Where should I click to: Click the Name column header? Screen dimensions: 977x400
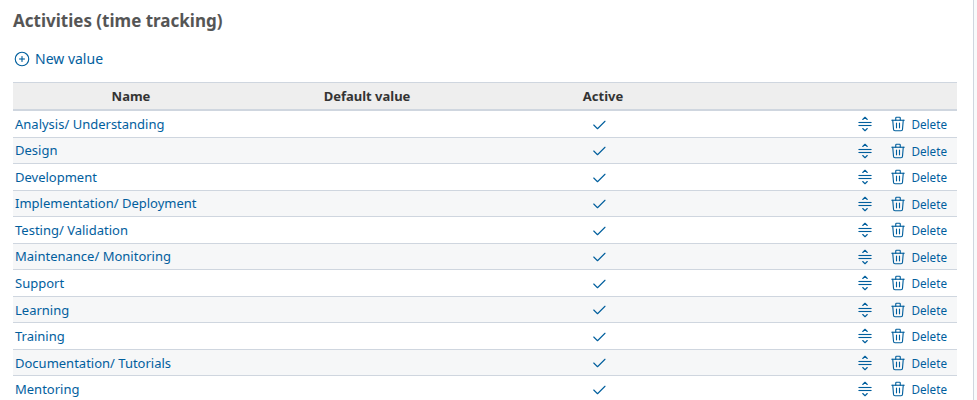coord(131,97)
